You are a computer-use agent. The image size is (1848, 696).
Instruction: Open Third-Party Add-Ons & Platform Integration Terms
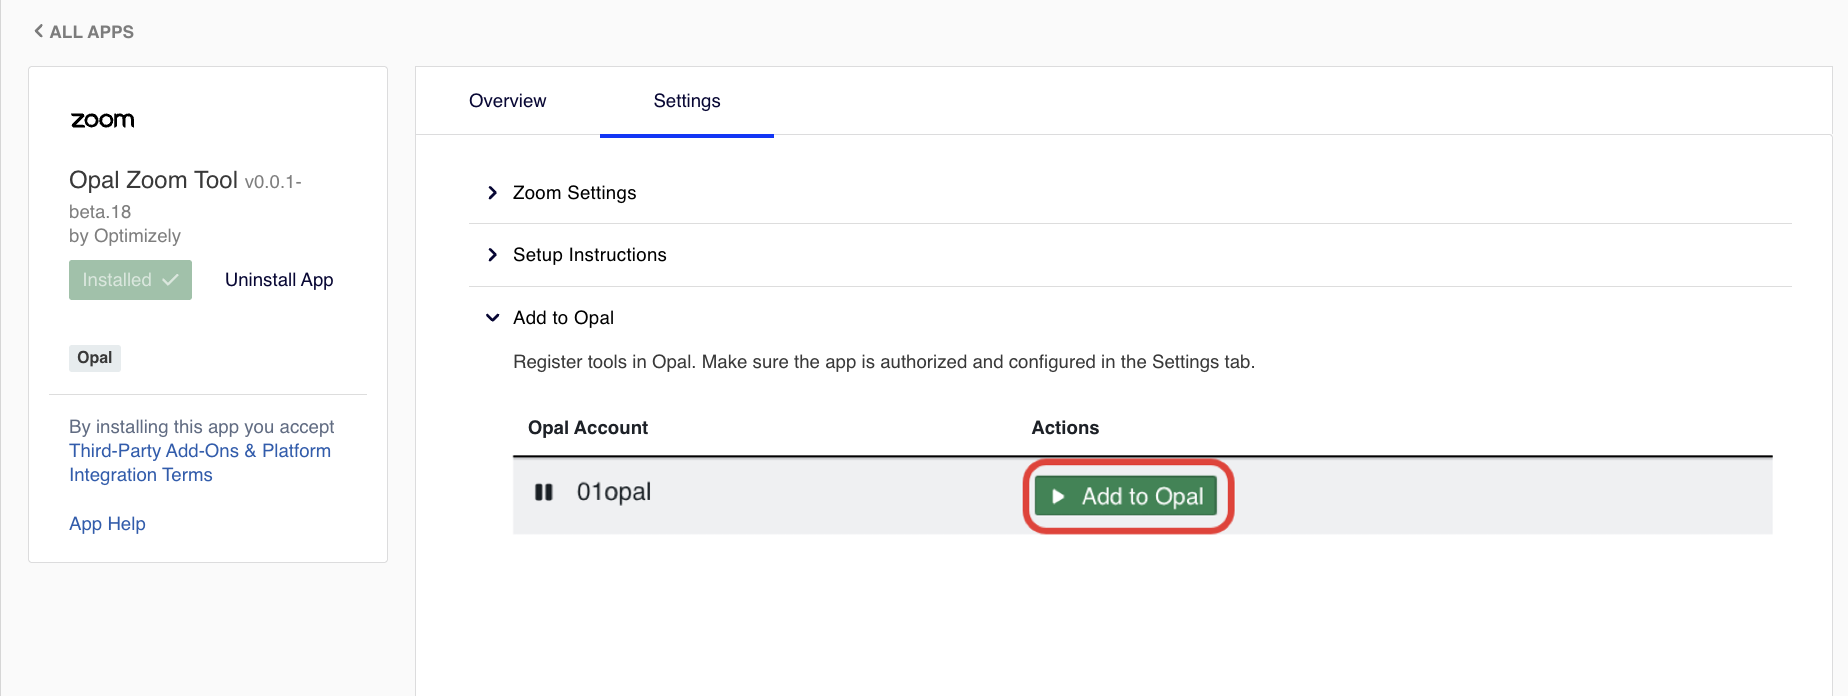(x=199, y=463)
